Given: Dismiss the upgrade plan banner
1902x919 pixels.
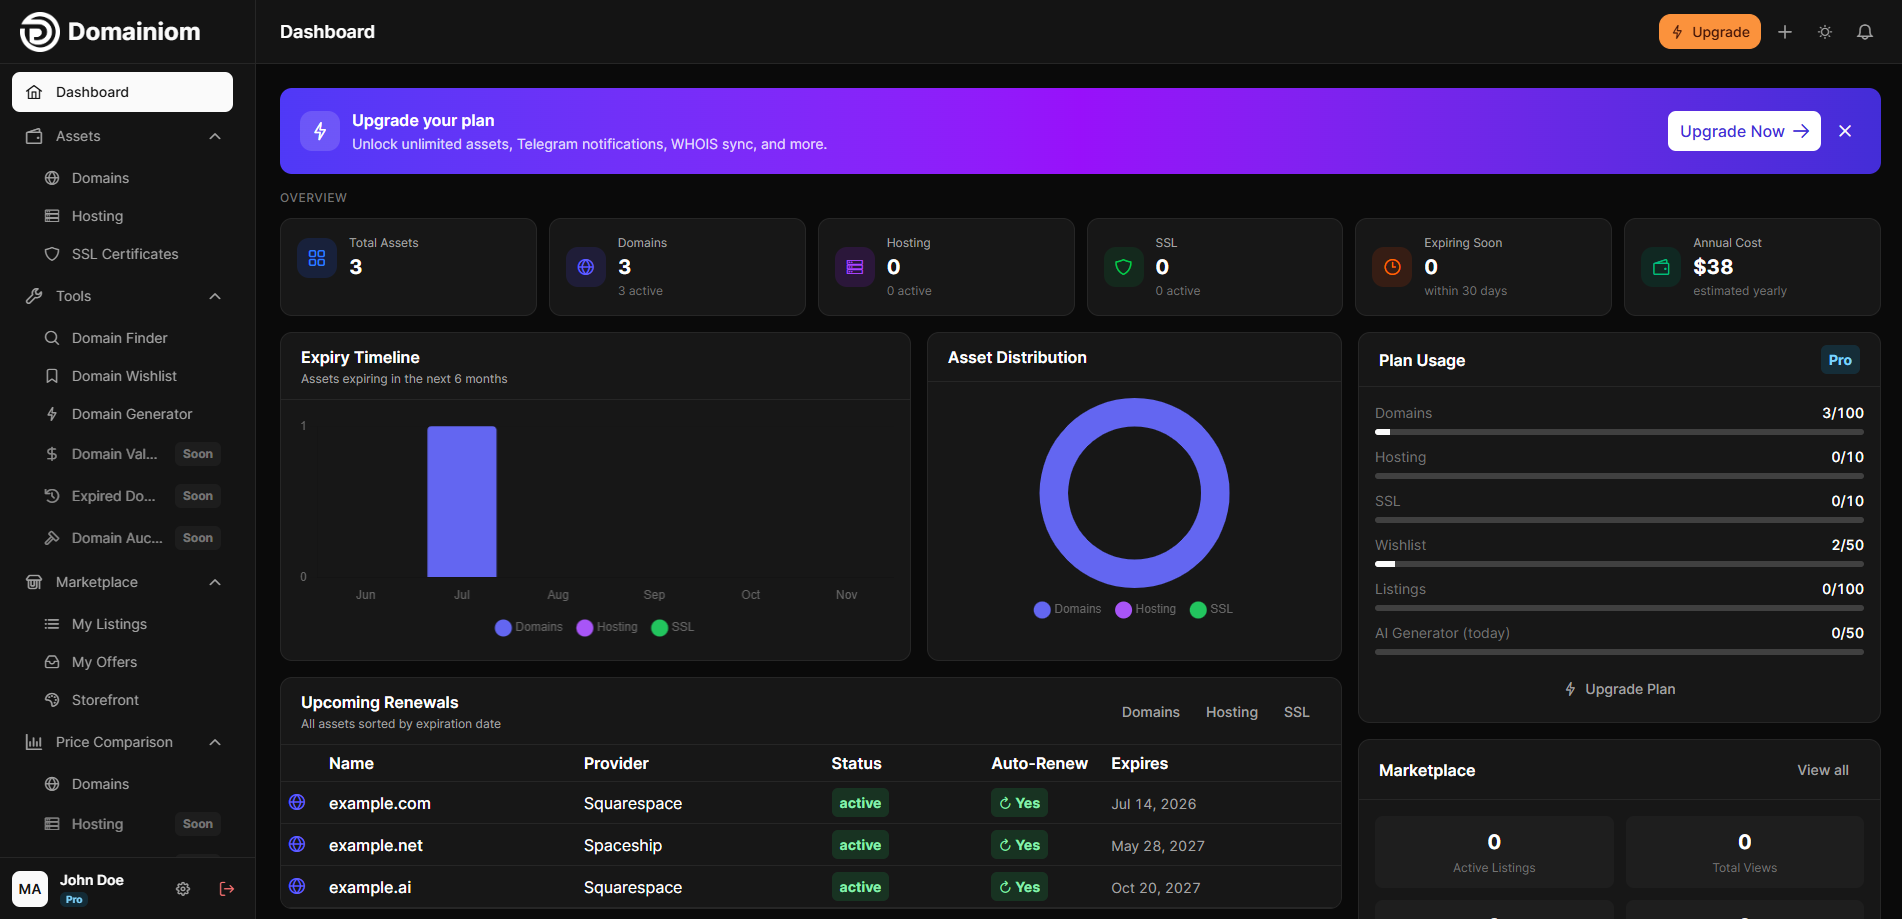Looking at the screenshot, I should point(1845,131).
